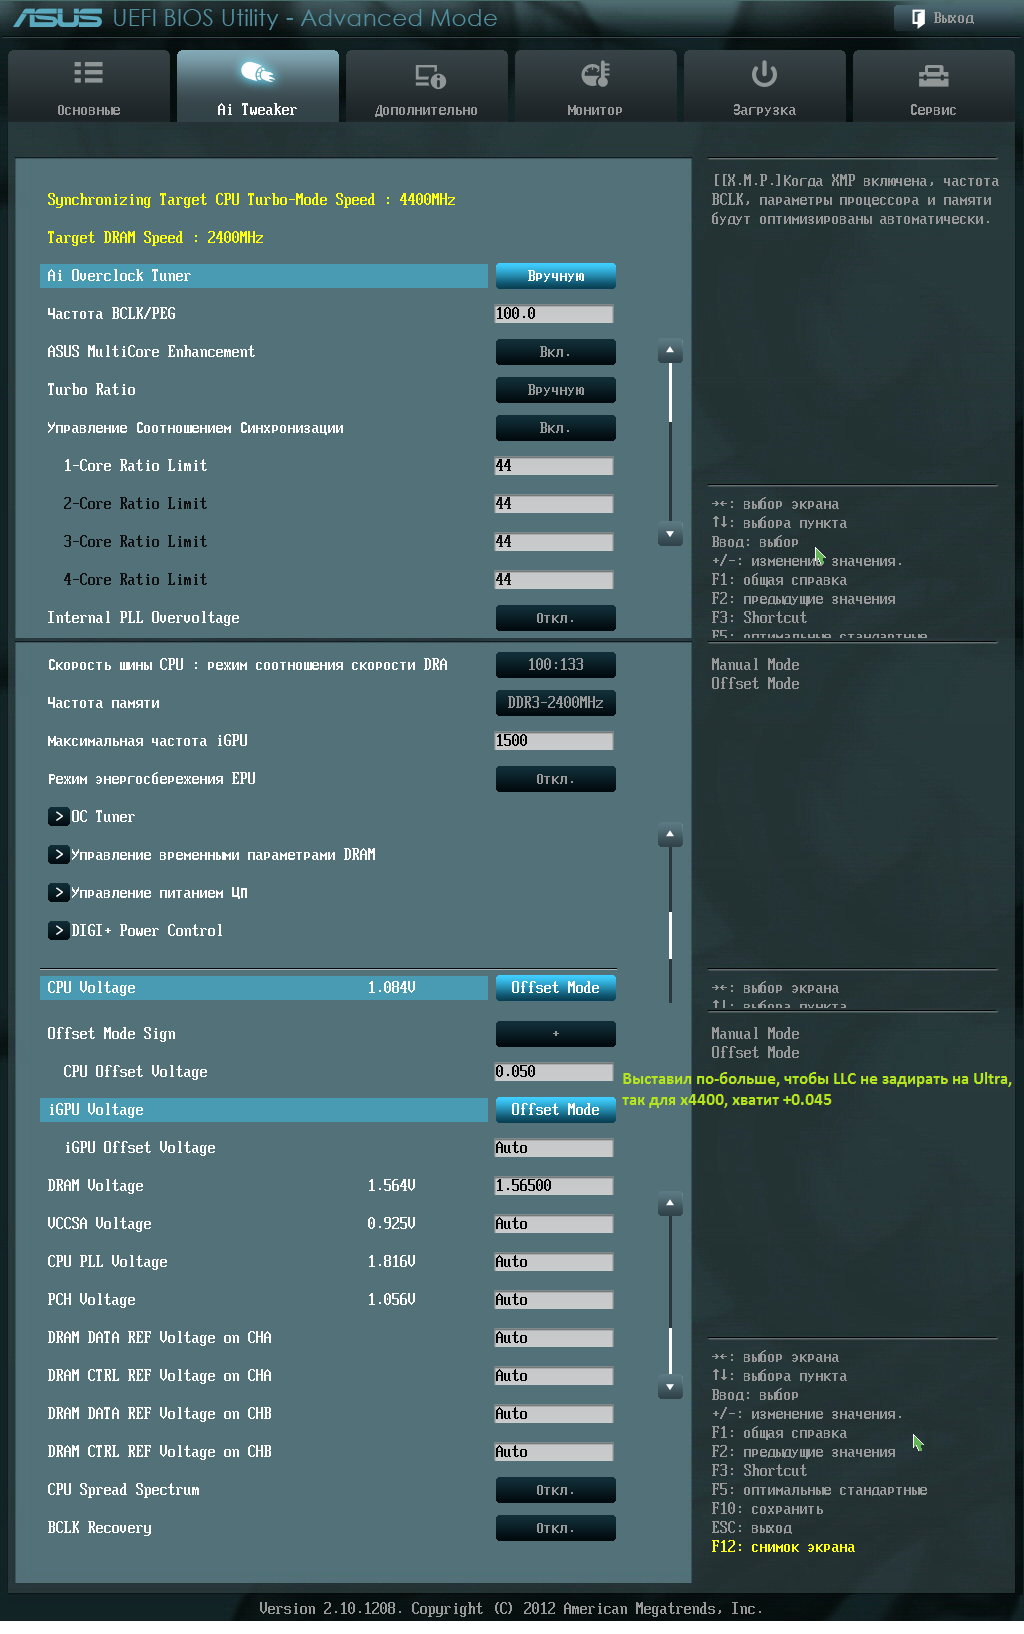1024x1634 pixels.
Task: Edit the 4-Core Ratio Limit field
Action: point(554,580)
